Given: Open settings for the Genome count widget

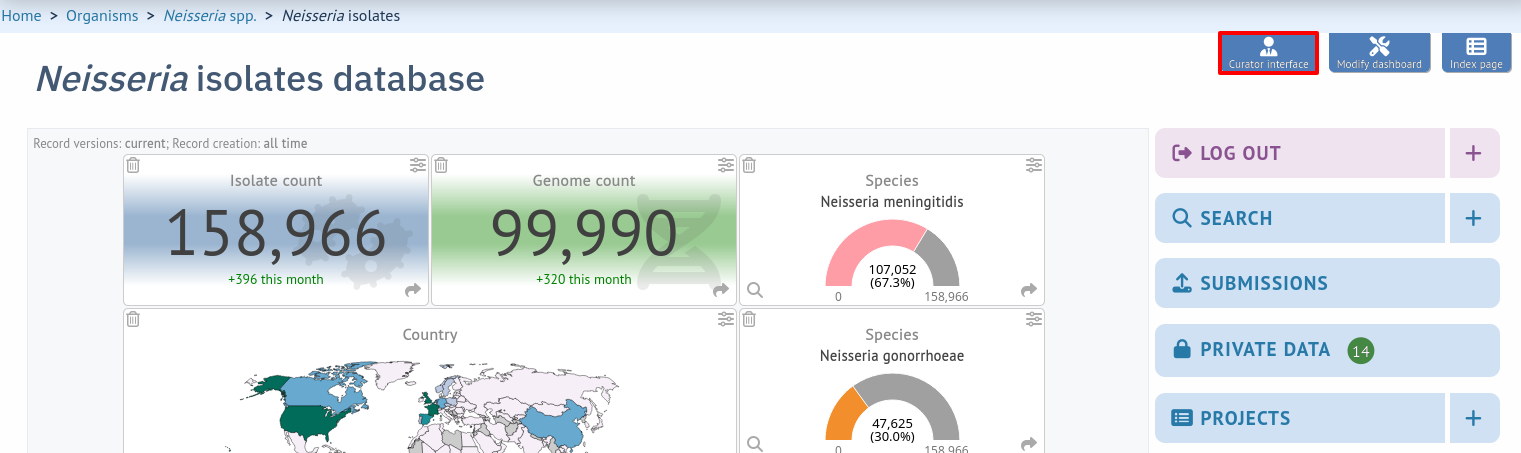Looking at the screenshot, I should pyautogui.click(x=726, y=165).
